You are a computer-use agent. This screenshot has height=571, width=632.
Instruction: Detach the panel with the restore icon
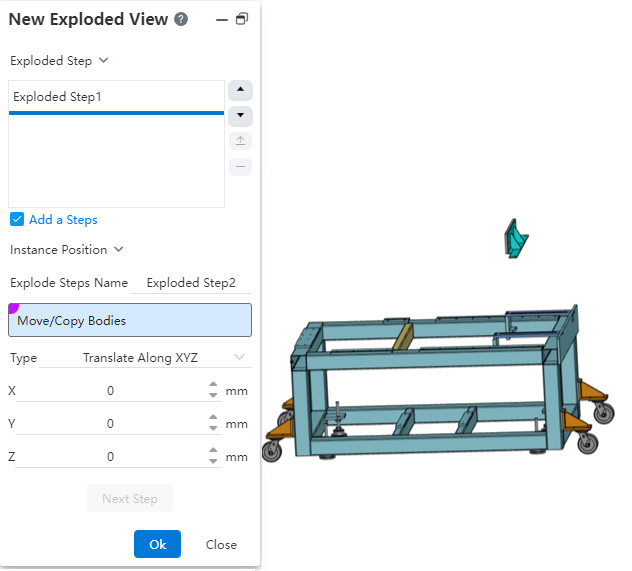click(x=242, y=19)
